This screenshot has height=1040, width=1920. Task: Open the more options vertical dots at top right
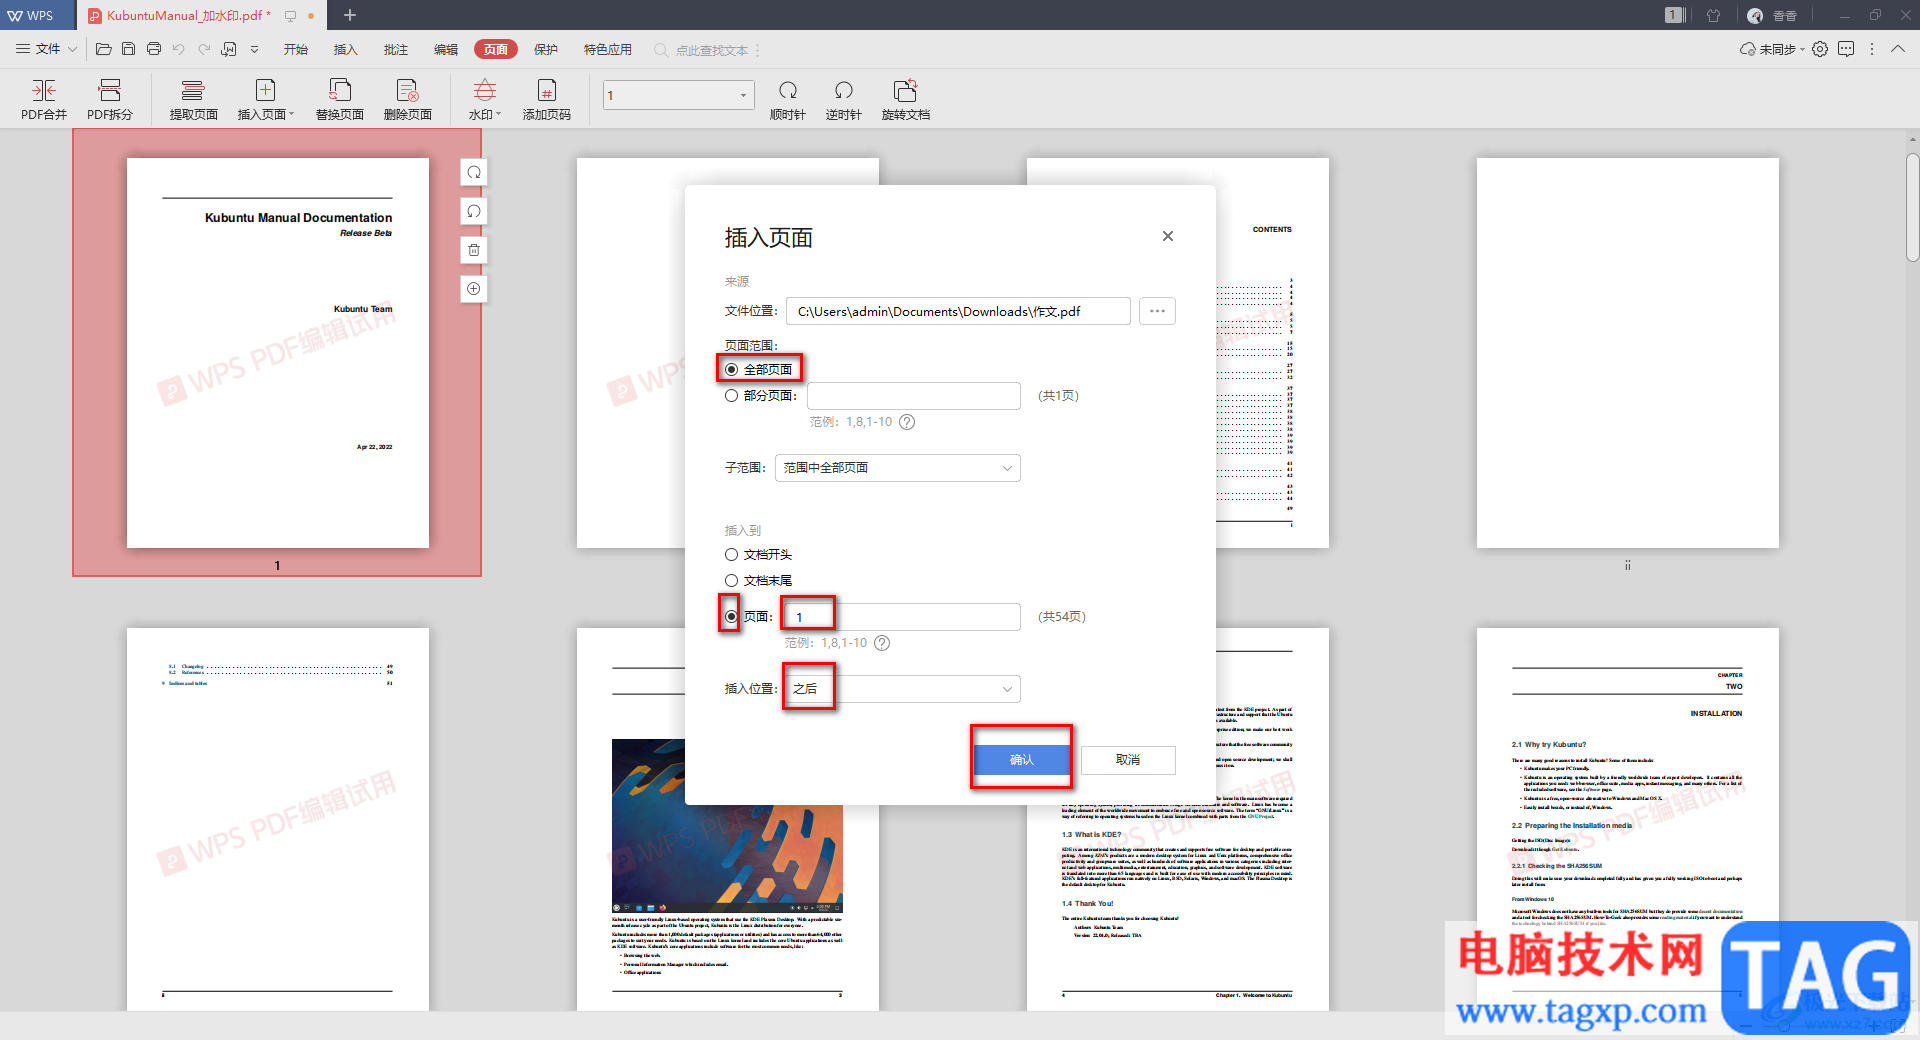[1872, 49]
